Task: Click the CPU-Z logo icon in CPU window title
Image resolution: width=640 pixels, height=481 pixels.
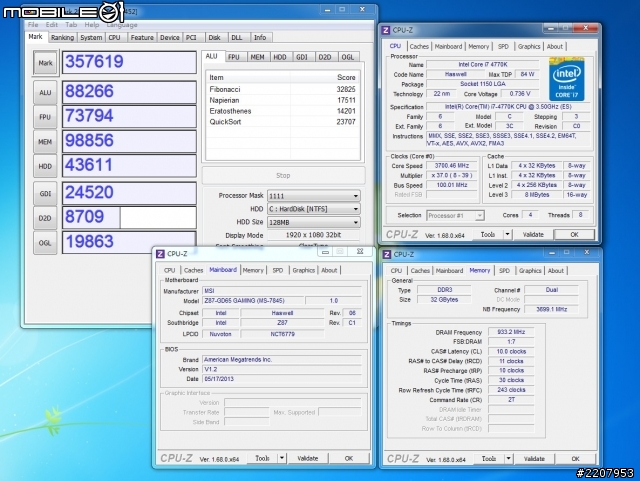Action: [386, 30]
